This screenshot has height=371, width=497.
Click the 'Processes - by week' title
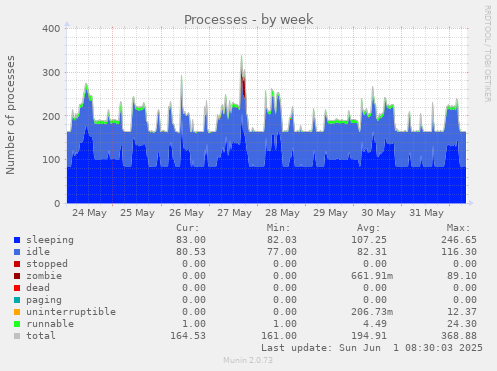(x=249, y=19)
